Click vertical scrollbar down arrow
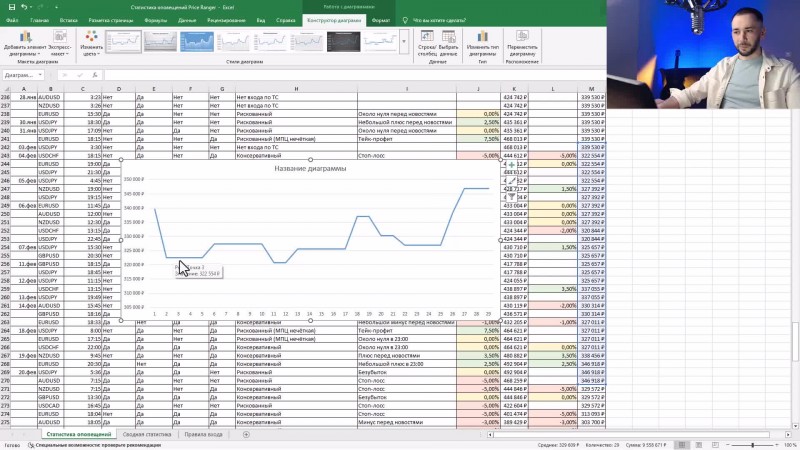Viewport: 800px width, 450px height. [795, 426]
